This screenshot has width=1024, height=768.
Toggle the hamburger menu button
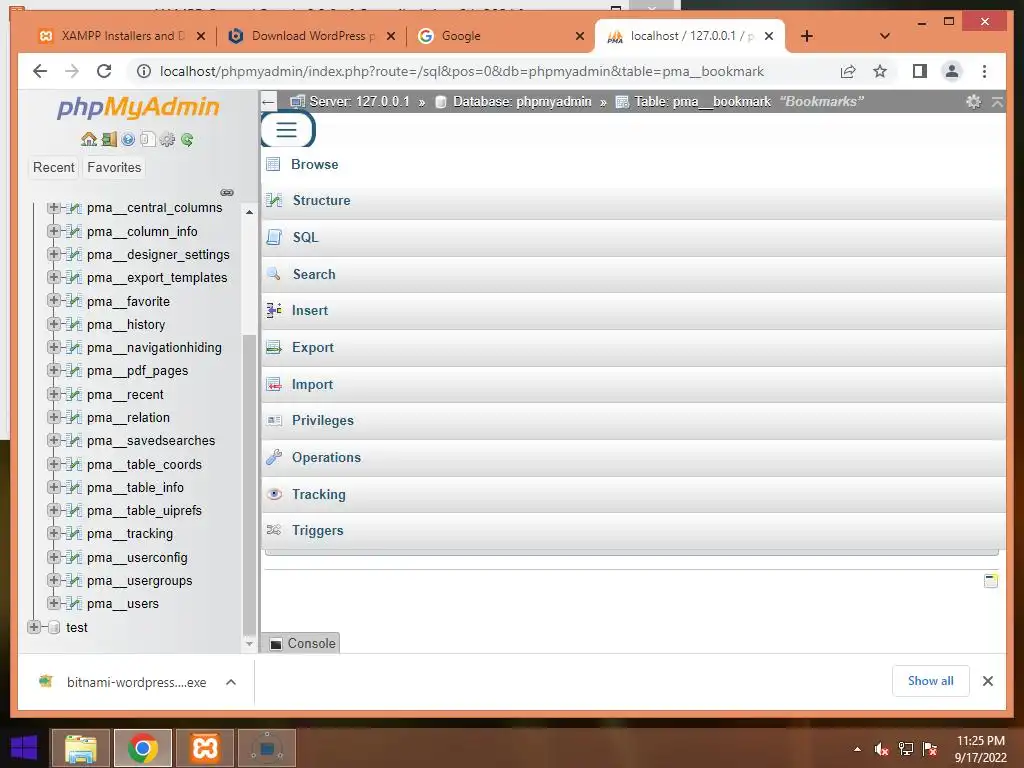[287, 129]
